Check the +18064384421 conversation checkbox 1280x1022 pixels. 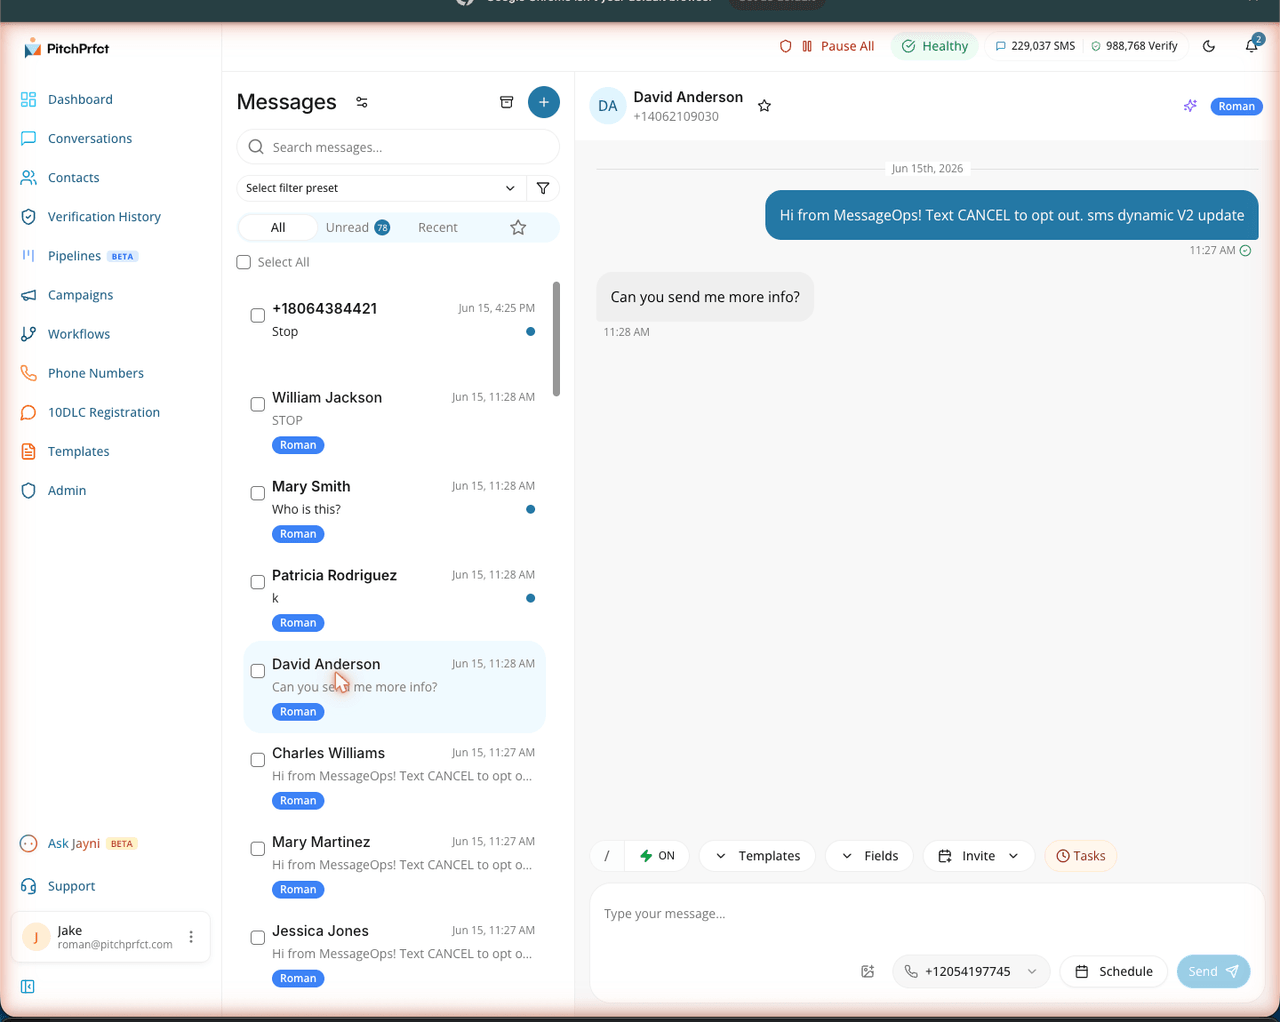(x=257, y=315)
